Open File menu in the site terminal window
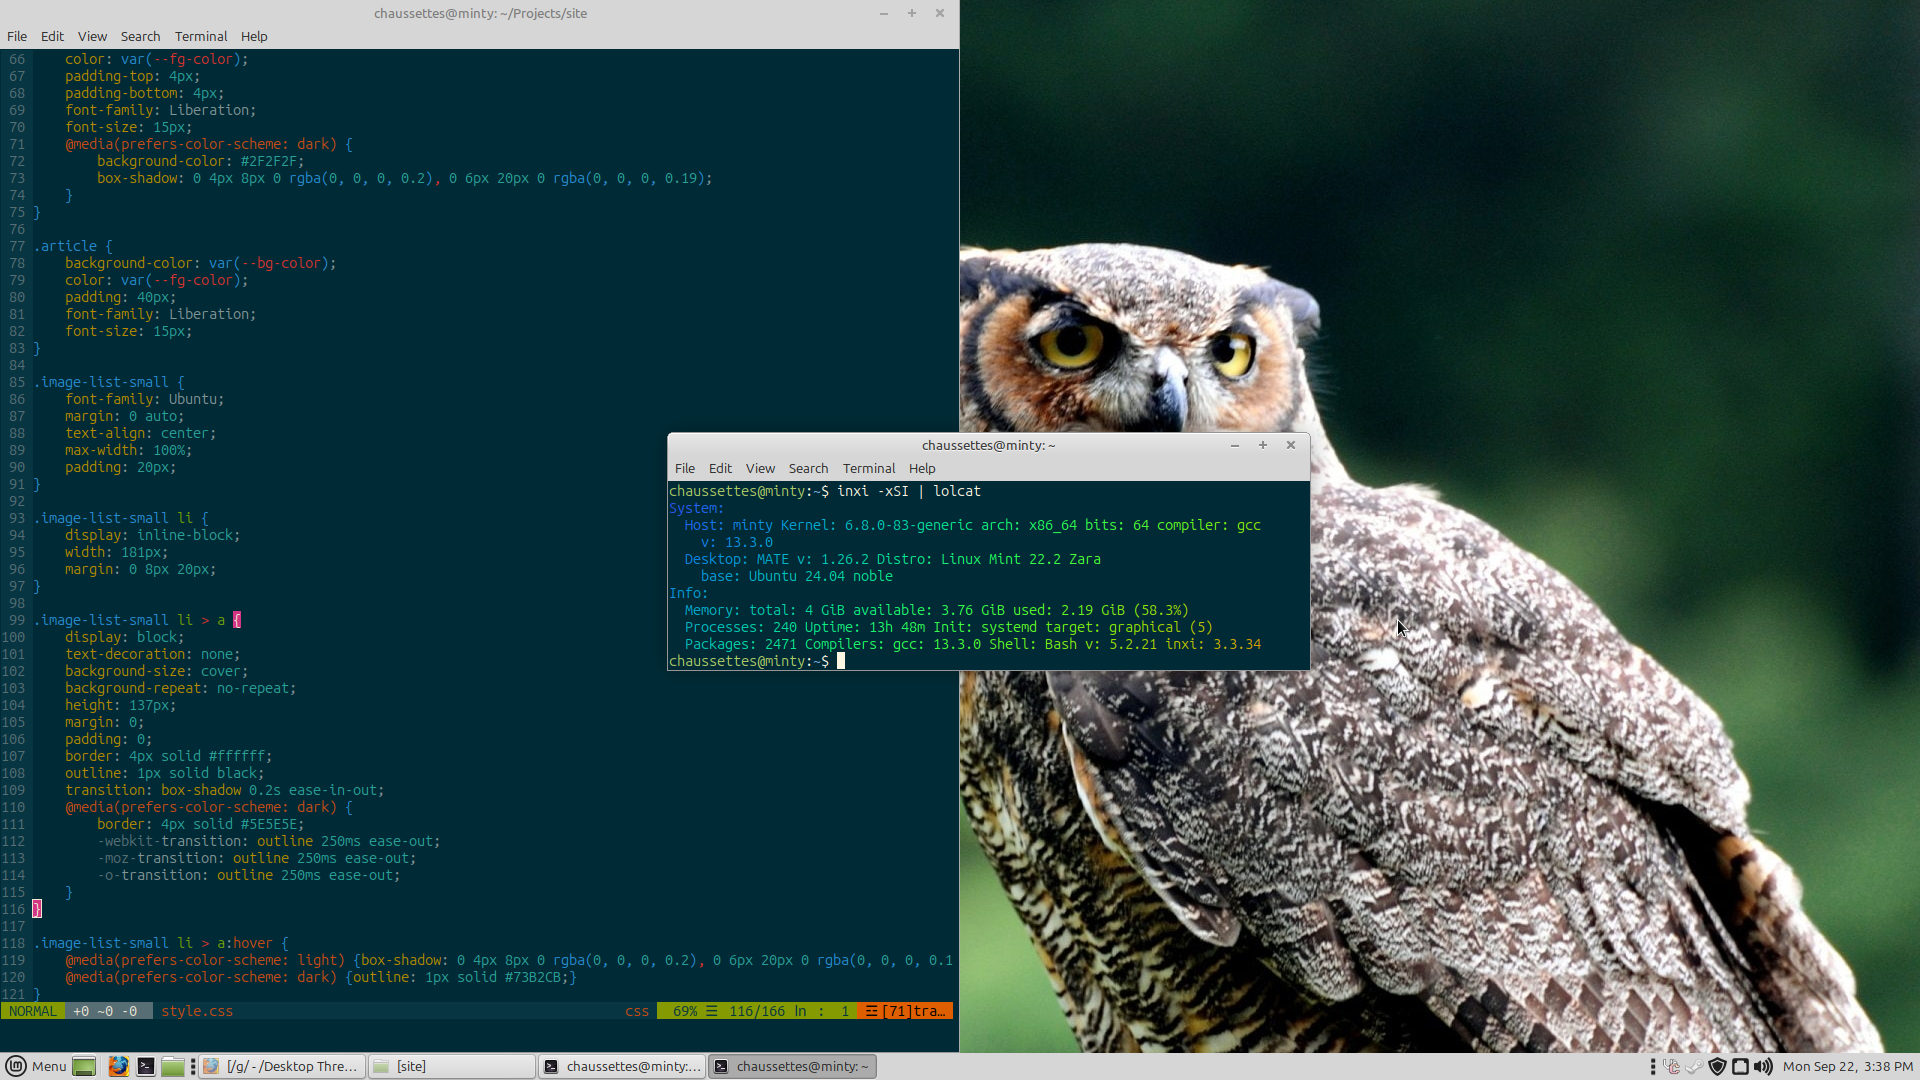 [x=17, y=36]
